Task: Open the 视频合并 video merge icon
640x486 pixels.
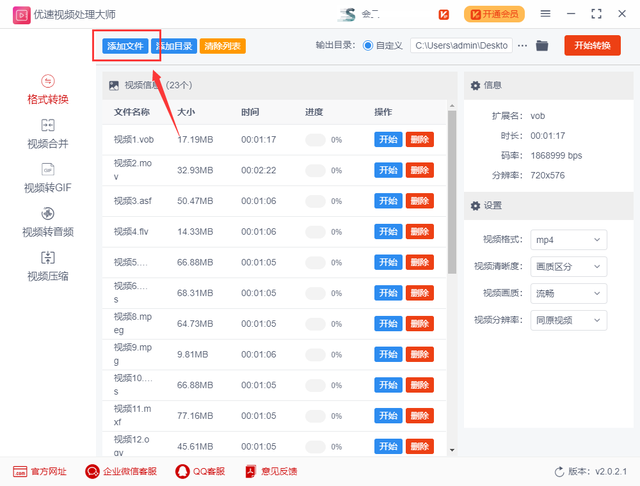Action: click(x=48, y=125)
